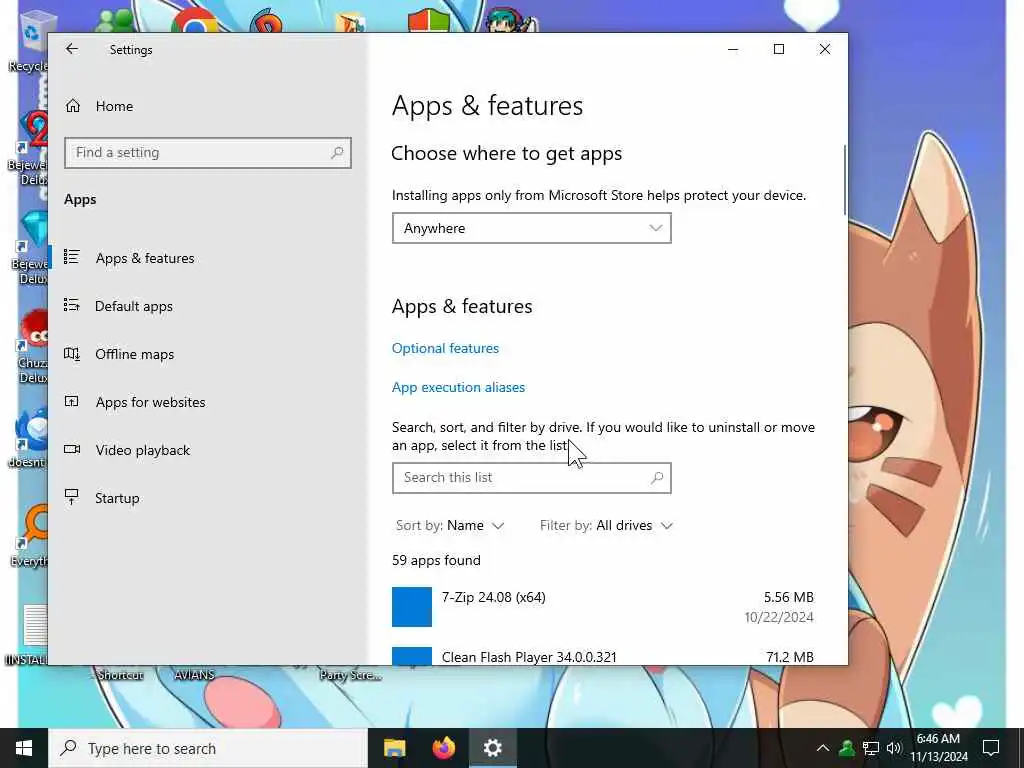The width and height of the screenshot is (1024, 768).
Task: Click the Find a setting search box
Action: click(208, 153)
